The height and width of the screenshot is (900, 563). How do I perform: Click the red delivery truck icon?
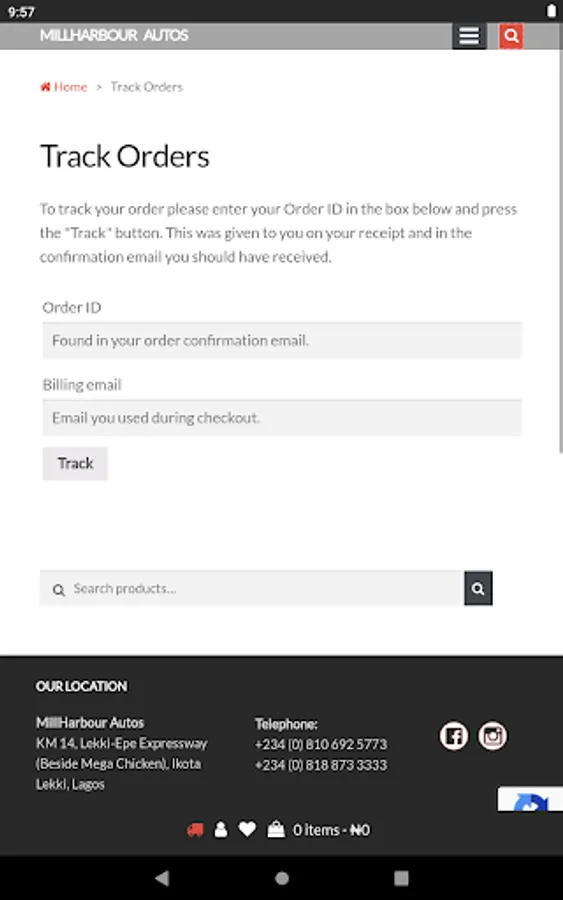coord(195,830)
